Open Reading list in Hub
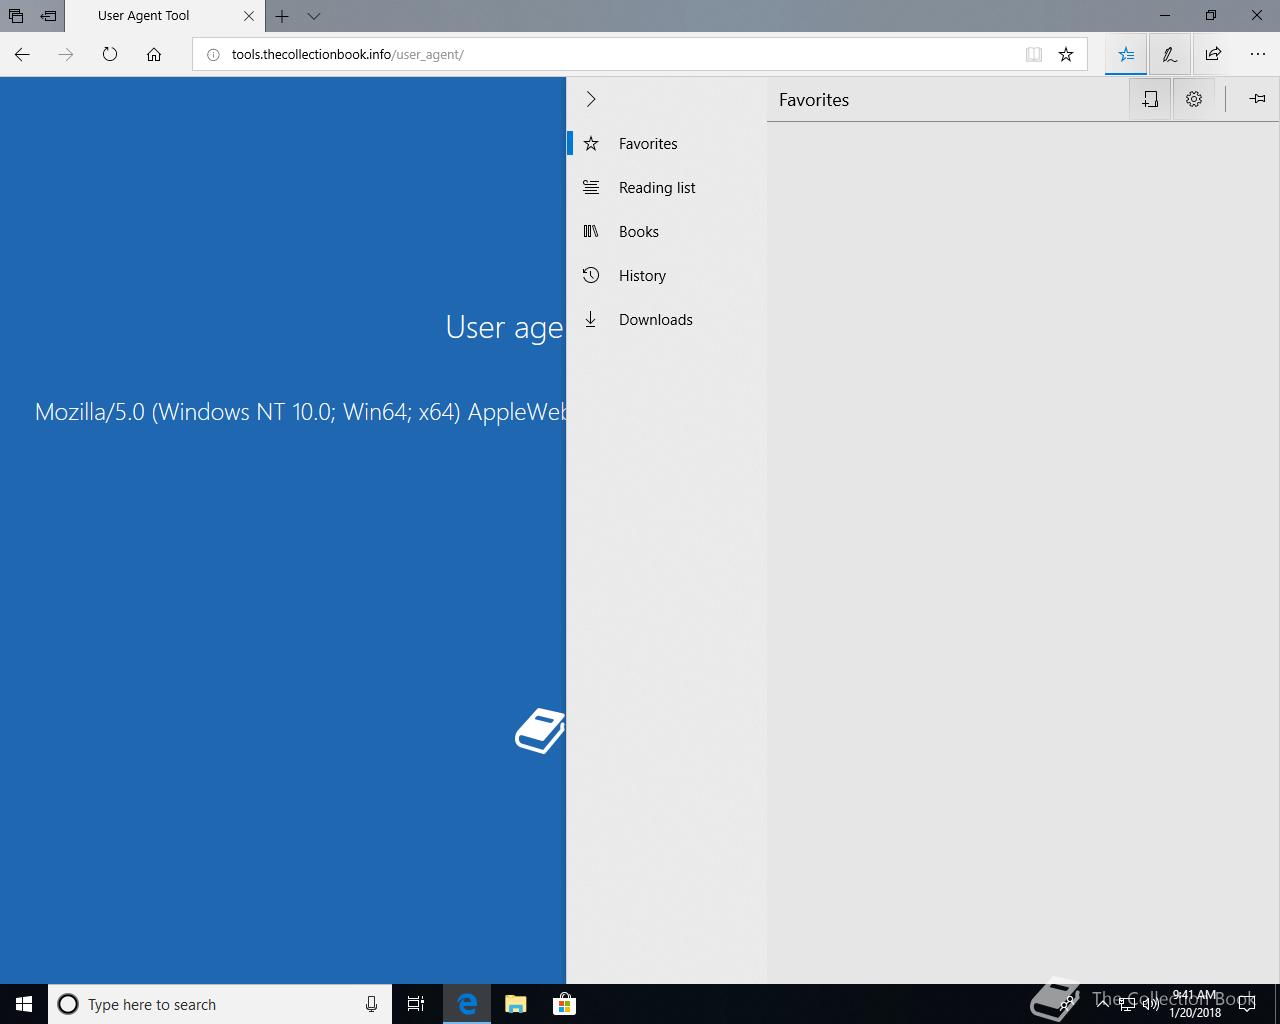 tap(667, 188)
